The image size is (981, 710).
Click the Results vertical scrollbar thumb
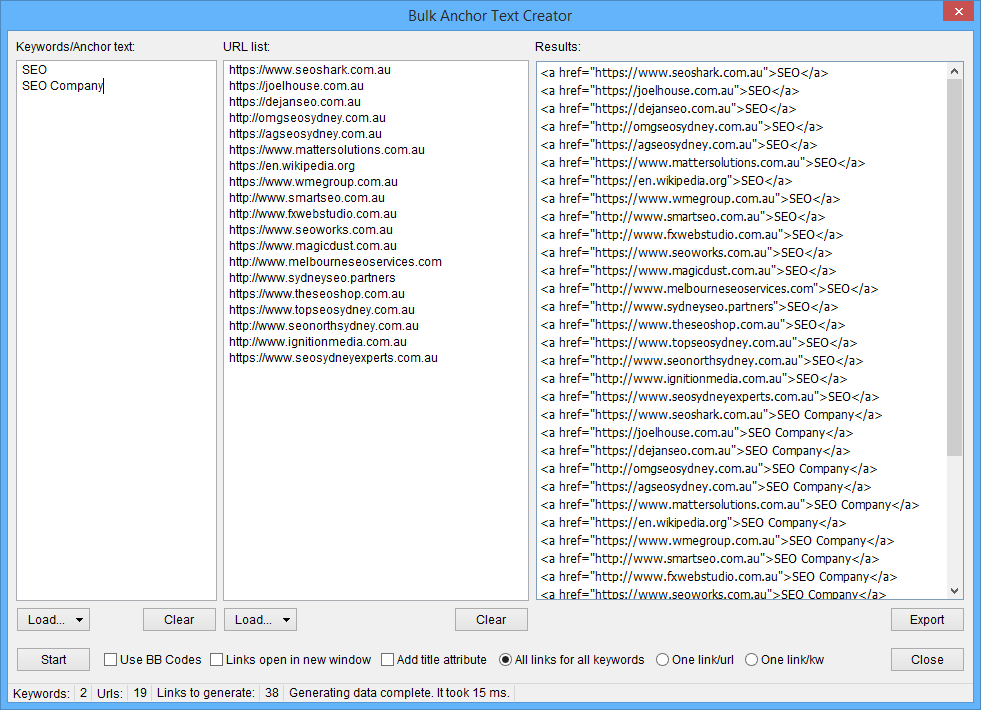pos(954,260)
